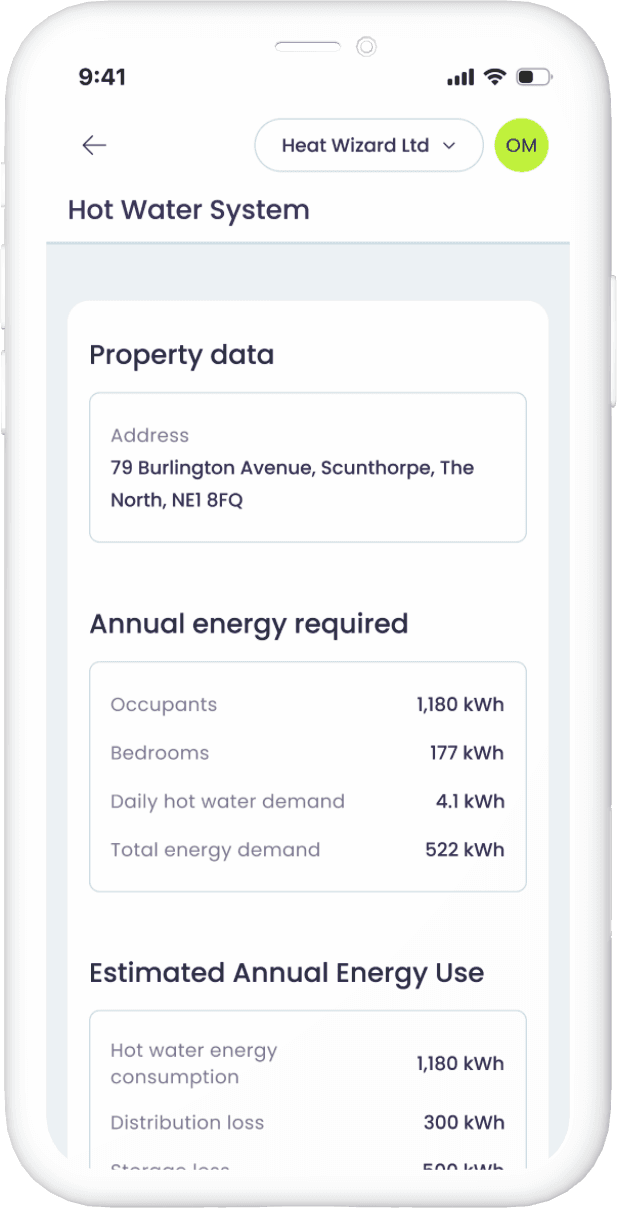
Task: Open the Heat Wizard Ltd company dropdown
Action: point(368,145)
